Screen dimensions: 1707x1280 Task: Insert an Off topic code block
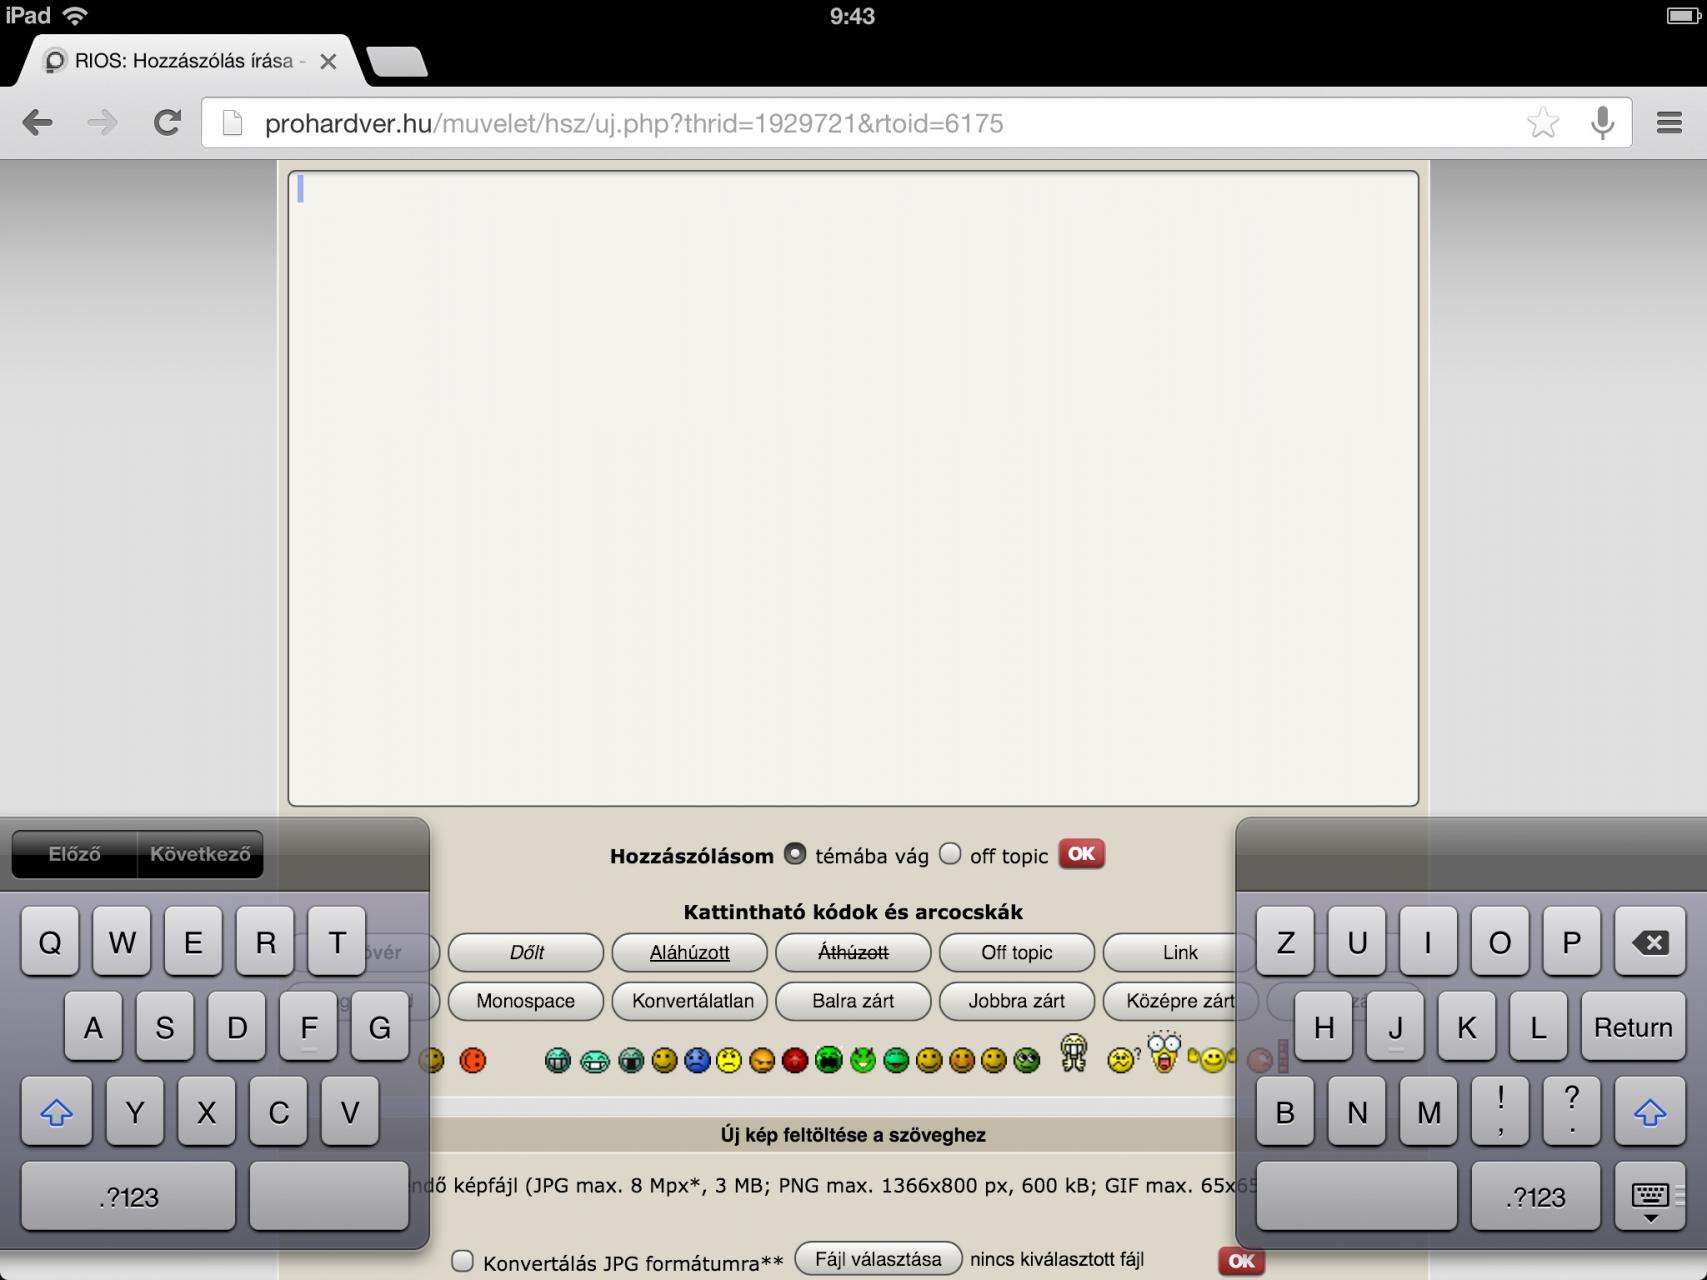point(1016,952)
